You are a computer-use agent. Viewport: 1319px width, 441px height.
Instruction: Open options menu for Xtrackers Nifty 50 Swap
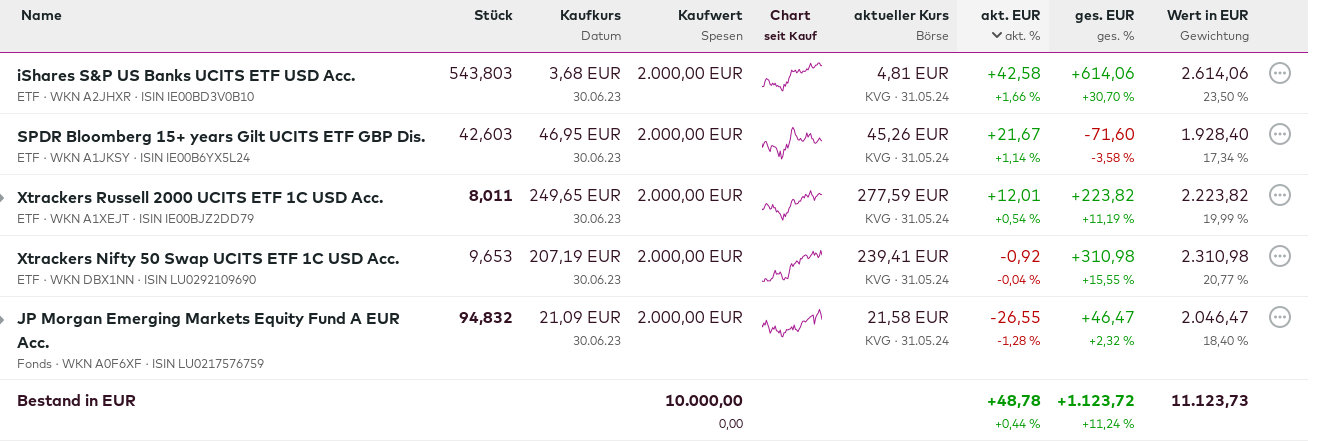coord(1279,256)
